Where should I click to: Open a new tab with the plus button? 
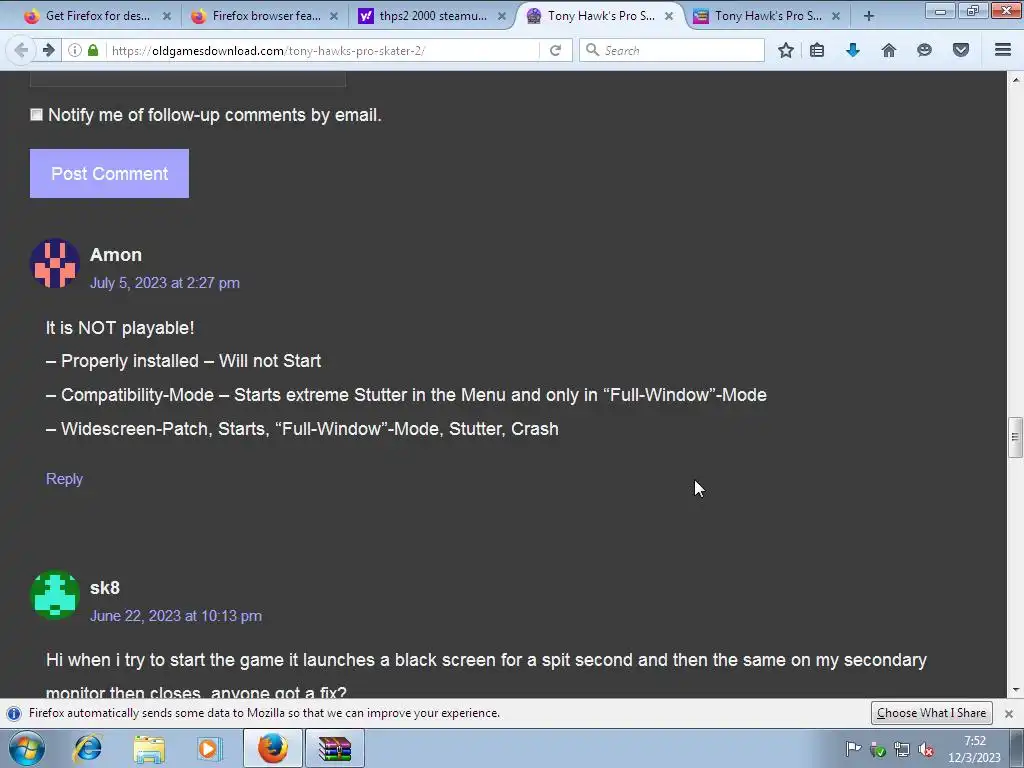869,16
